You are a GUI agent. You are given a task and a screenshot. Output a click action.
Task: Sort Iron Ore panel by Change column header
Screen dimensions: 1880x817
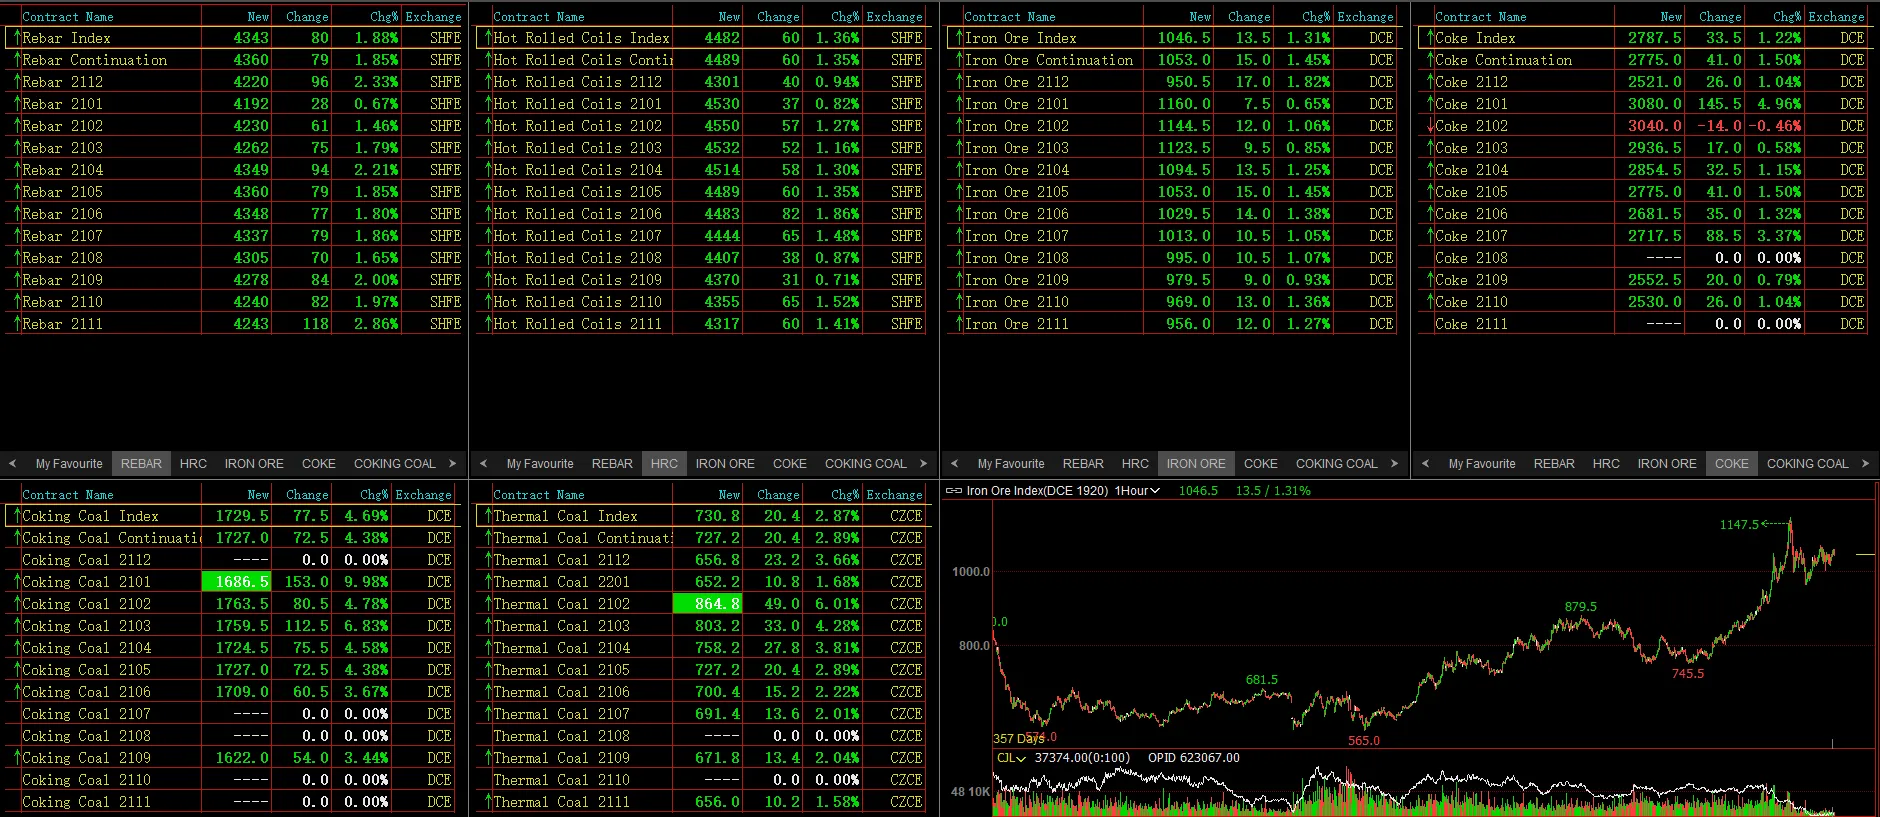(x=1249, y=17)
